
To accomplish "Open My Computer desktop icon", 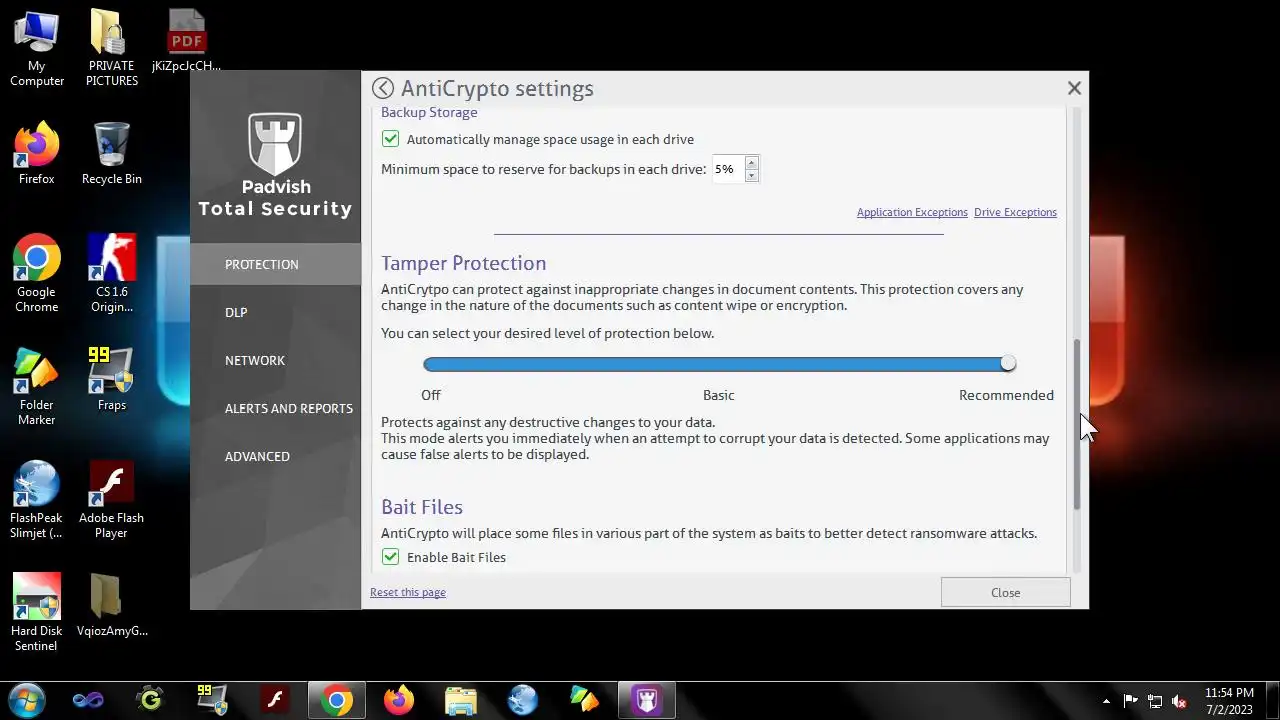I will click(x=37, y=48).
